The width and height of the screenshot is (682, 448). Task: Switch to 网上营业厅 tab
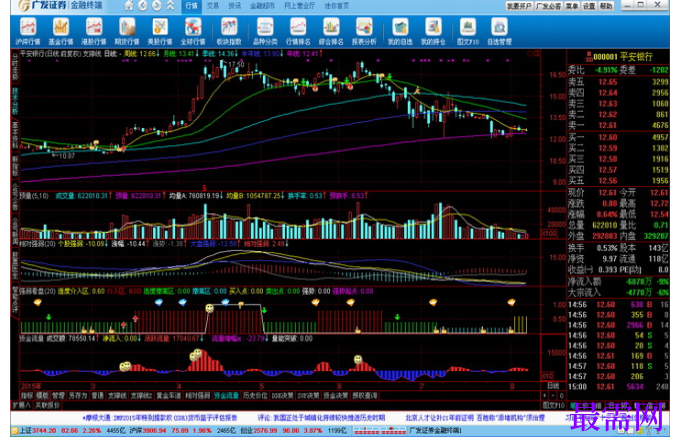point(300,6)
